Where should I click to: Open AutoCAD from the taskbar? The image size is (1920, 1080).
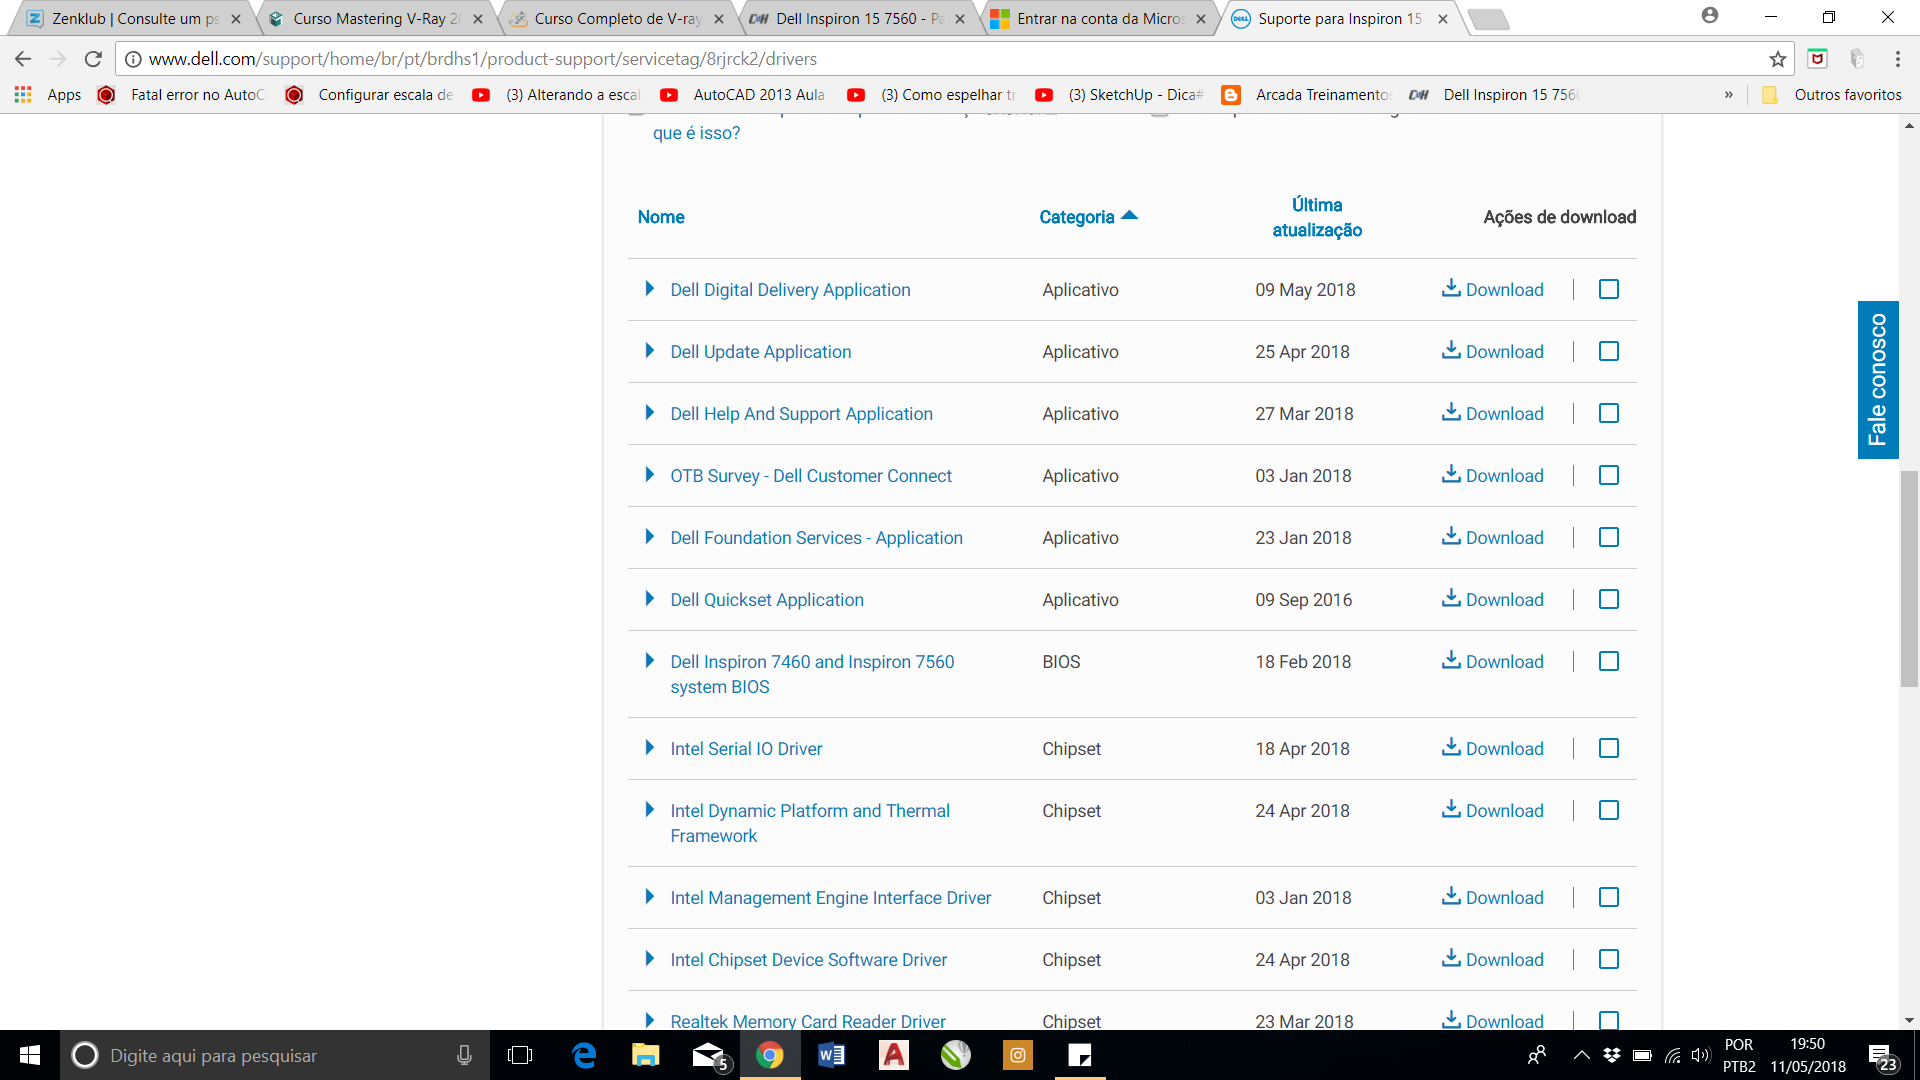tap(893, 1055)
